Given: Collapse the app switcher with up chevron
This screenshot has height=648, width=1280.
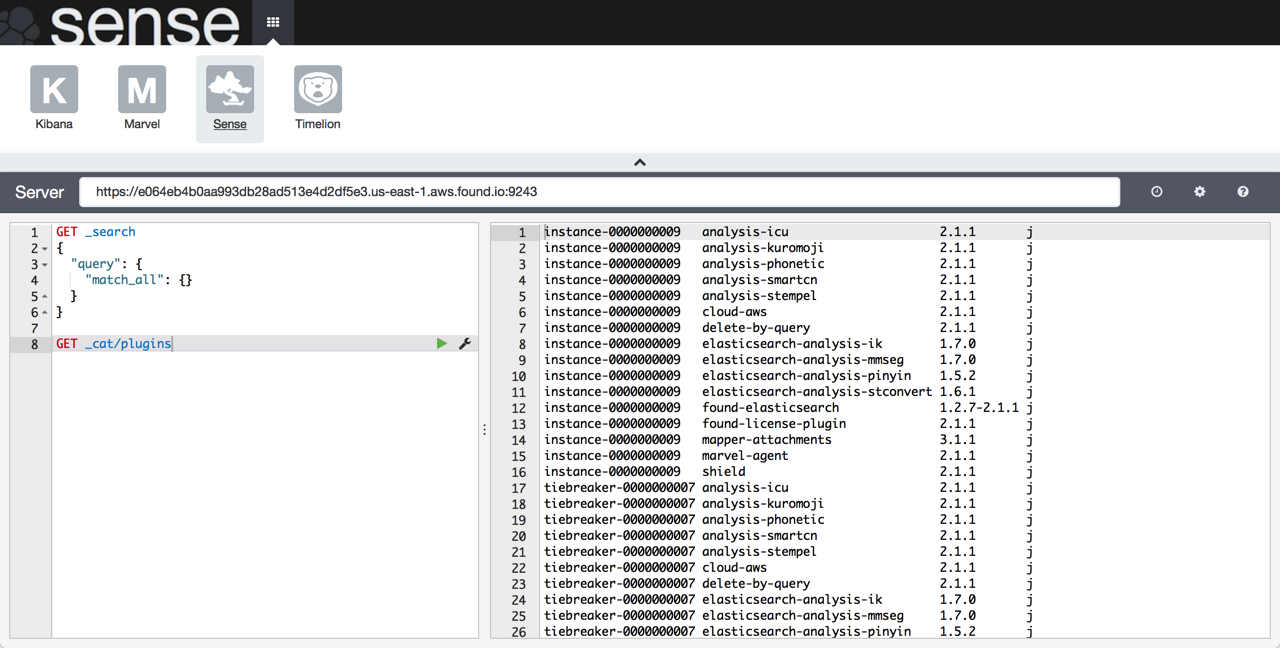Looking at the screenshot, I should (640, 162).
